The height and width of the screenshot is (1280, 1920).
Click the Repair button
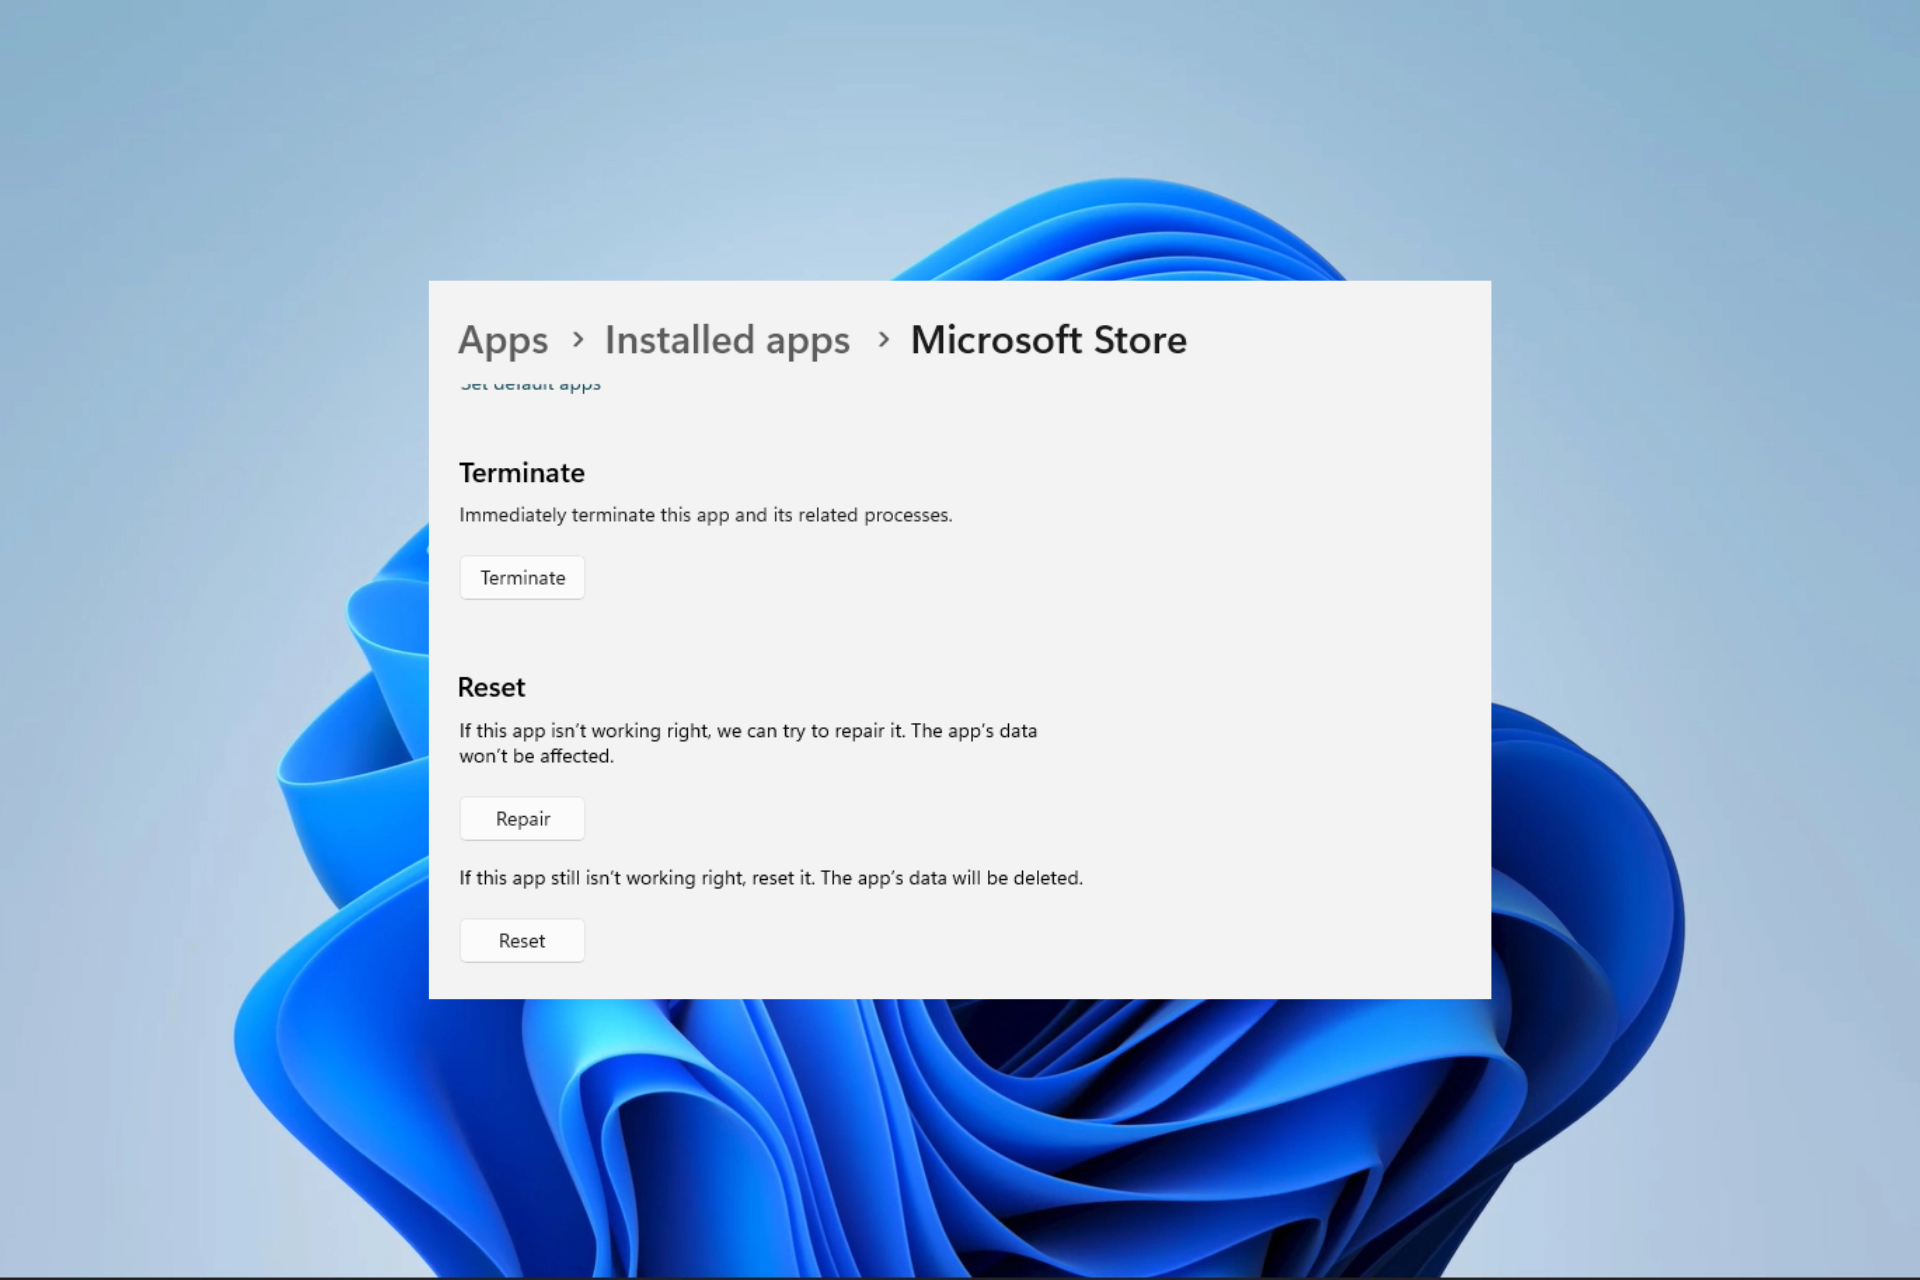pyautogui.click(x=522, y=819)
